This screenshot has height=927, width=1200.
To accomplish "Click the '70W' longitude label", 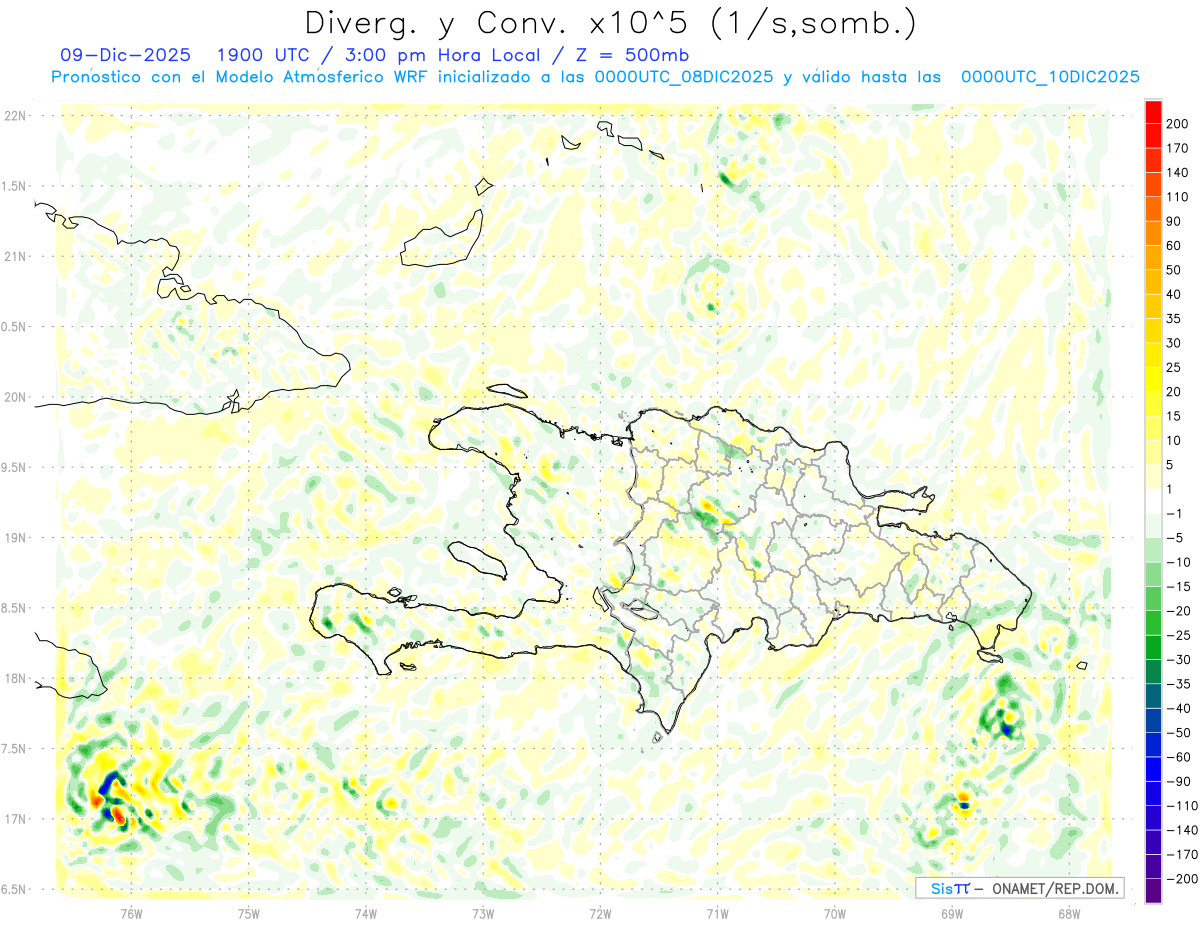I will [835, 912].
